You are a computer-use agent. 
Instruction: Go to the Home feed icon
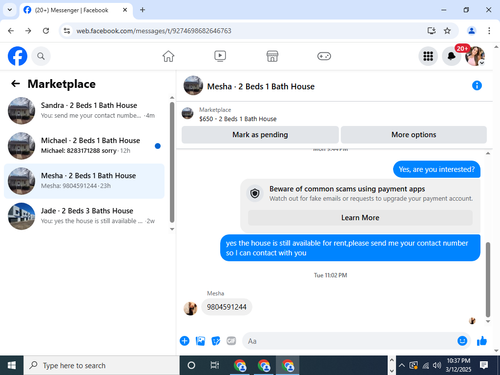tap(168, 56)
